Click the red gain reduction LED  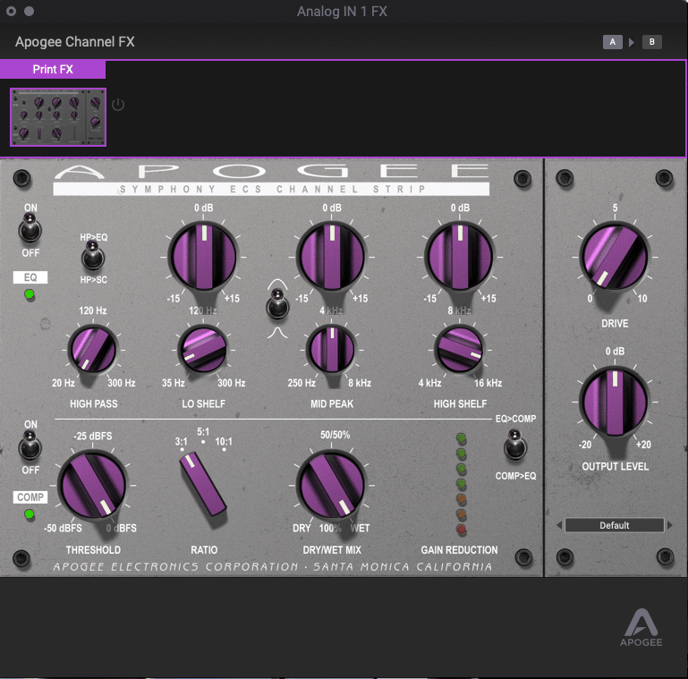461,529
